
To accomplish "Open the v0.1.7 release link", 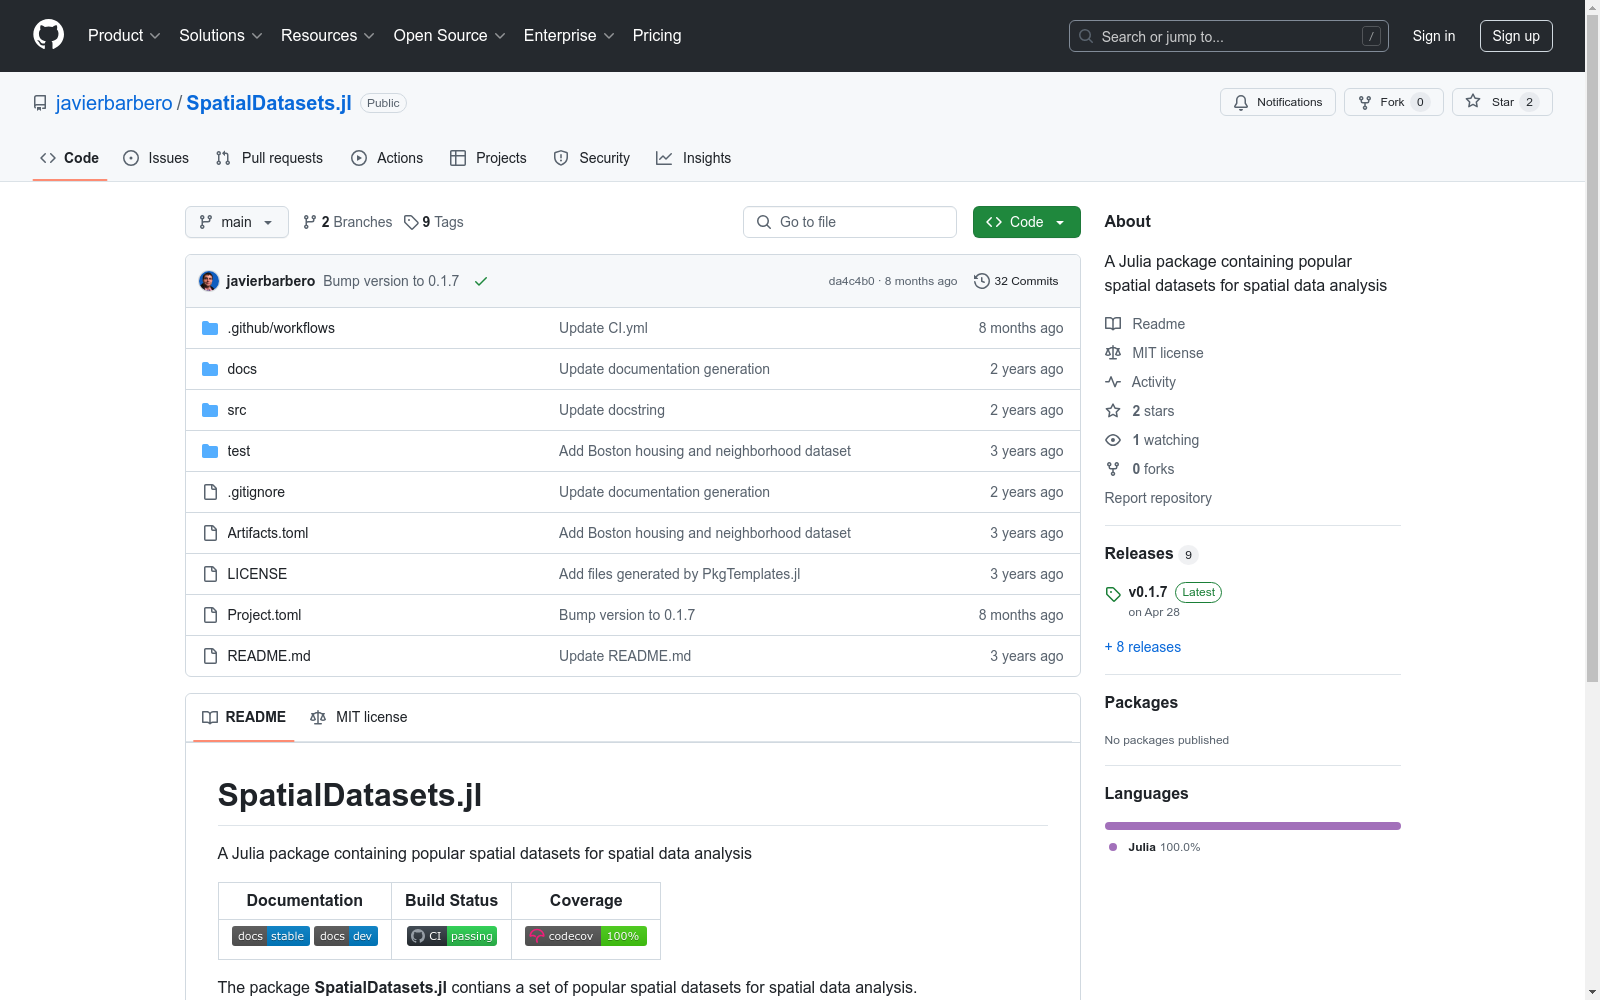I will point(1148,592).
